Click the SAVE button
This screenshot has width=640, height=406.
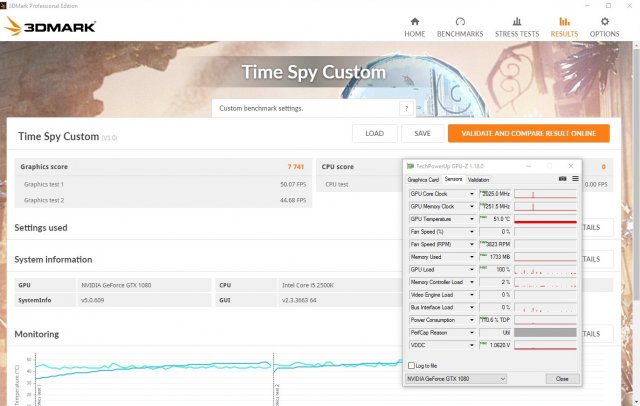pos(423,133)
